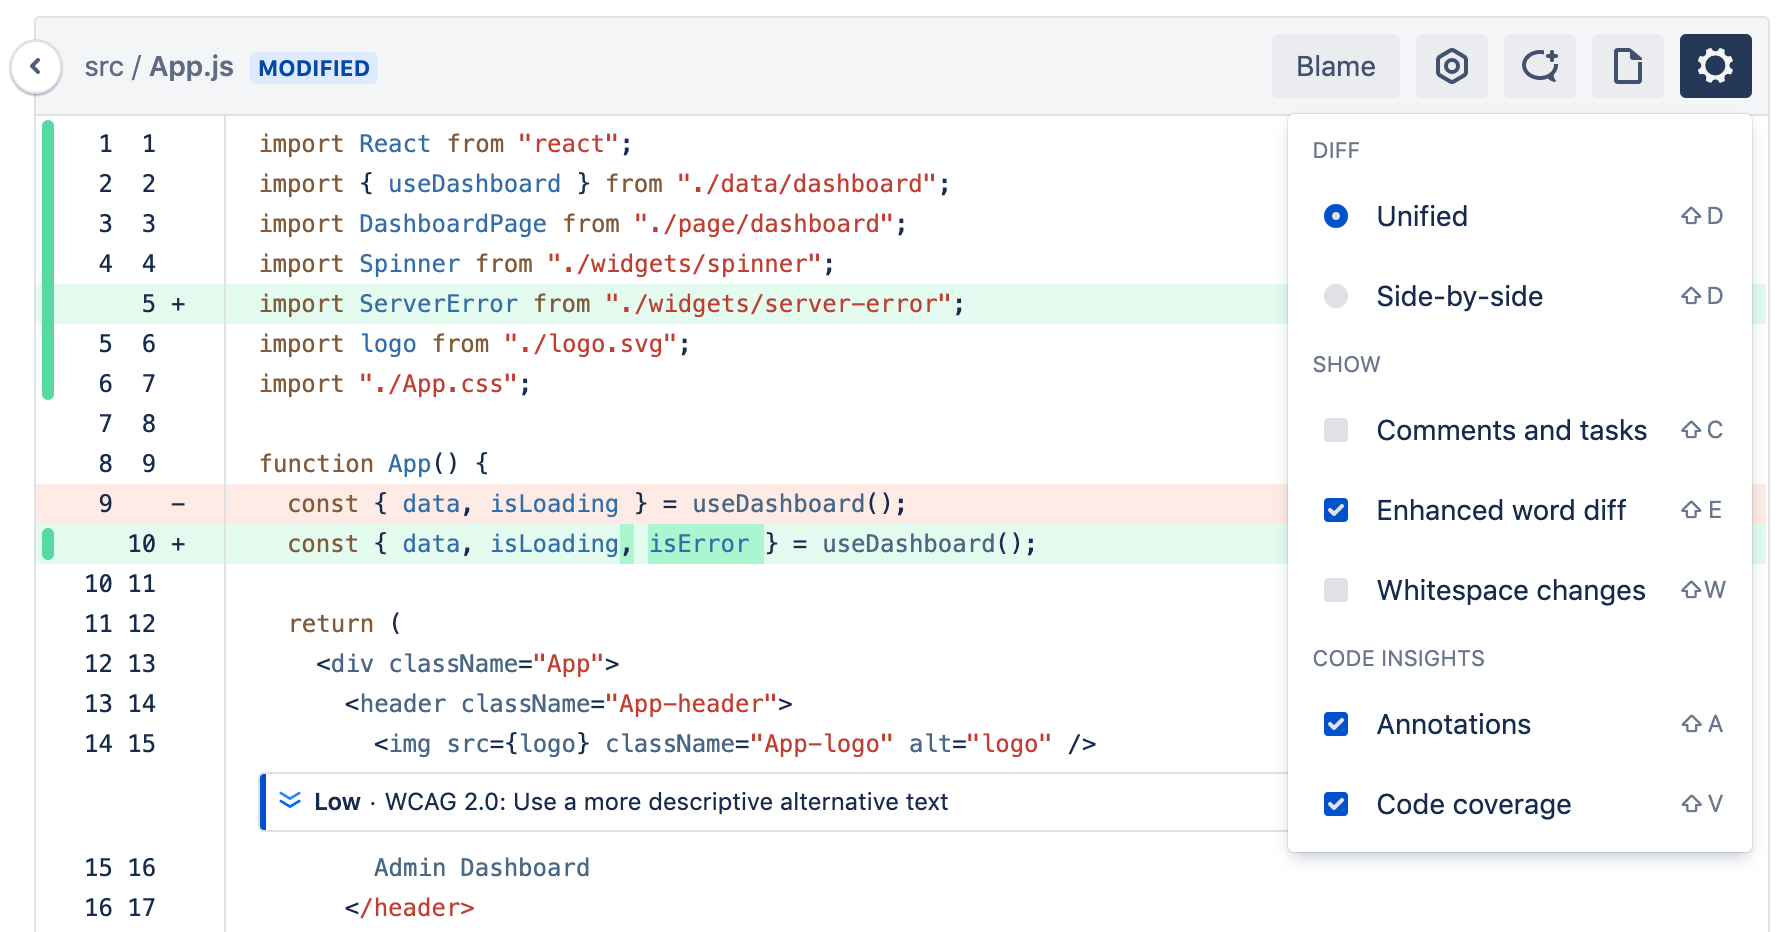Click the view file document icon
The width and height of the screenshot is (1790, 932).
pos(1627,67)
